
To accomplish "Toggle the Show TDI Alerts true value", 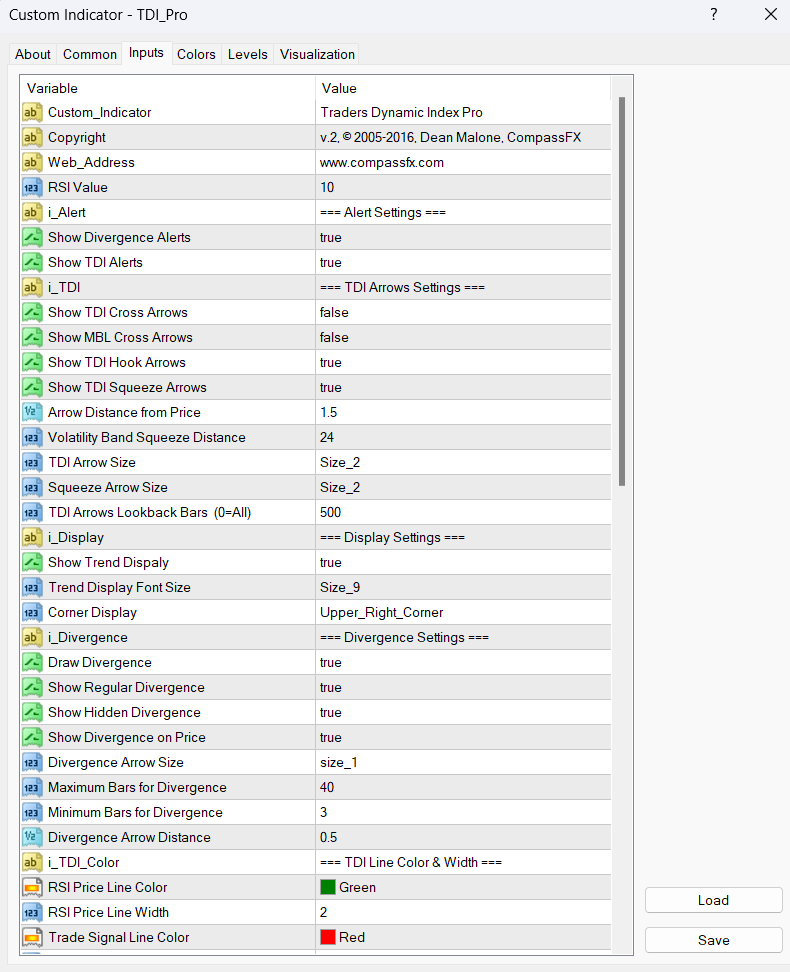I will point(331,262).
